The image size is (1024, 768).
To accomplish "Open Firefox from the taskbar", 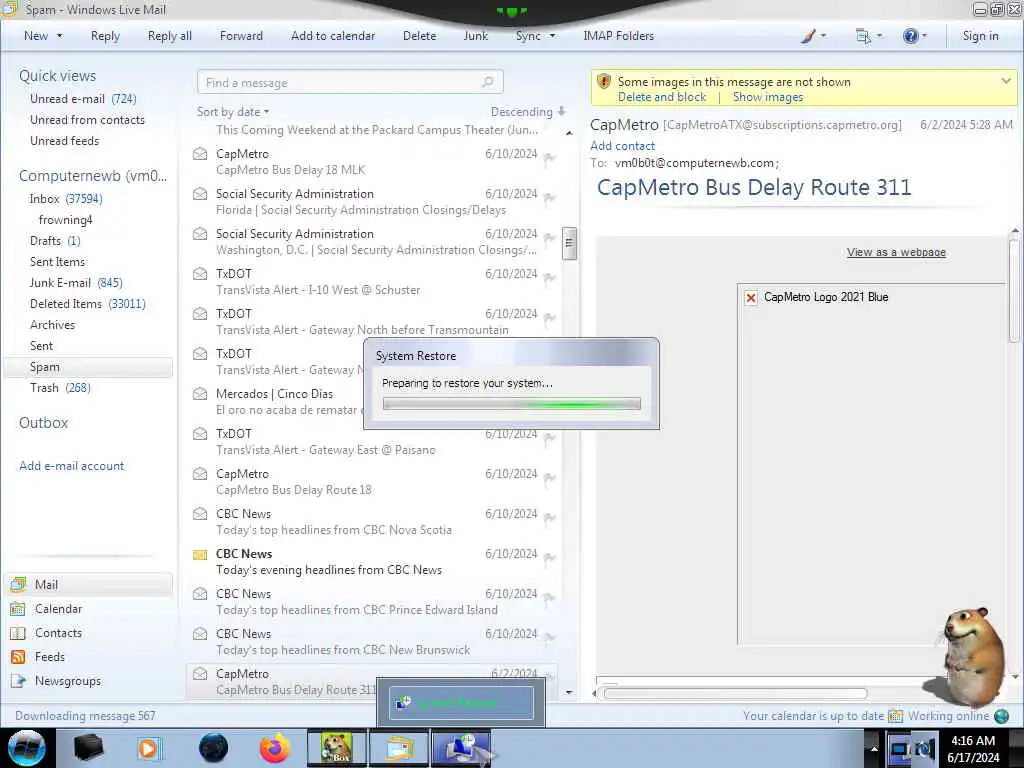I will coord(275,748).
